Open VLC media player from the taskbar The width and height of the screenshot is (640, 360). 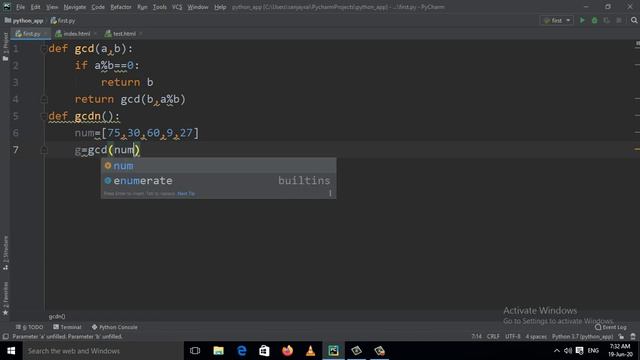(310, 351)
